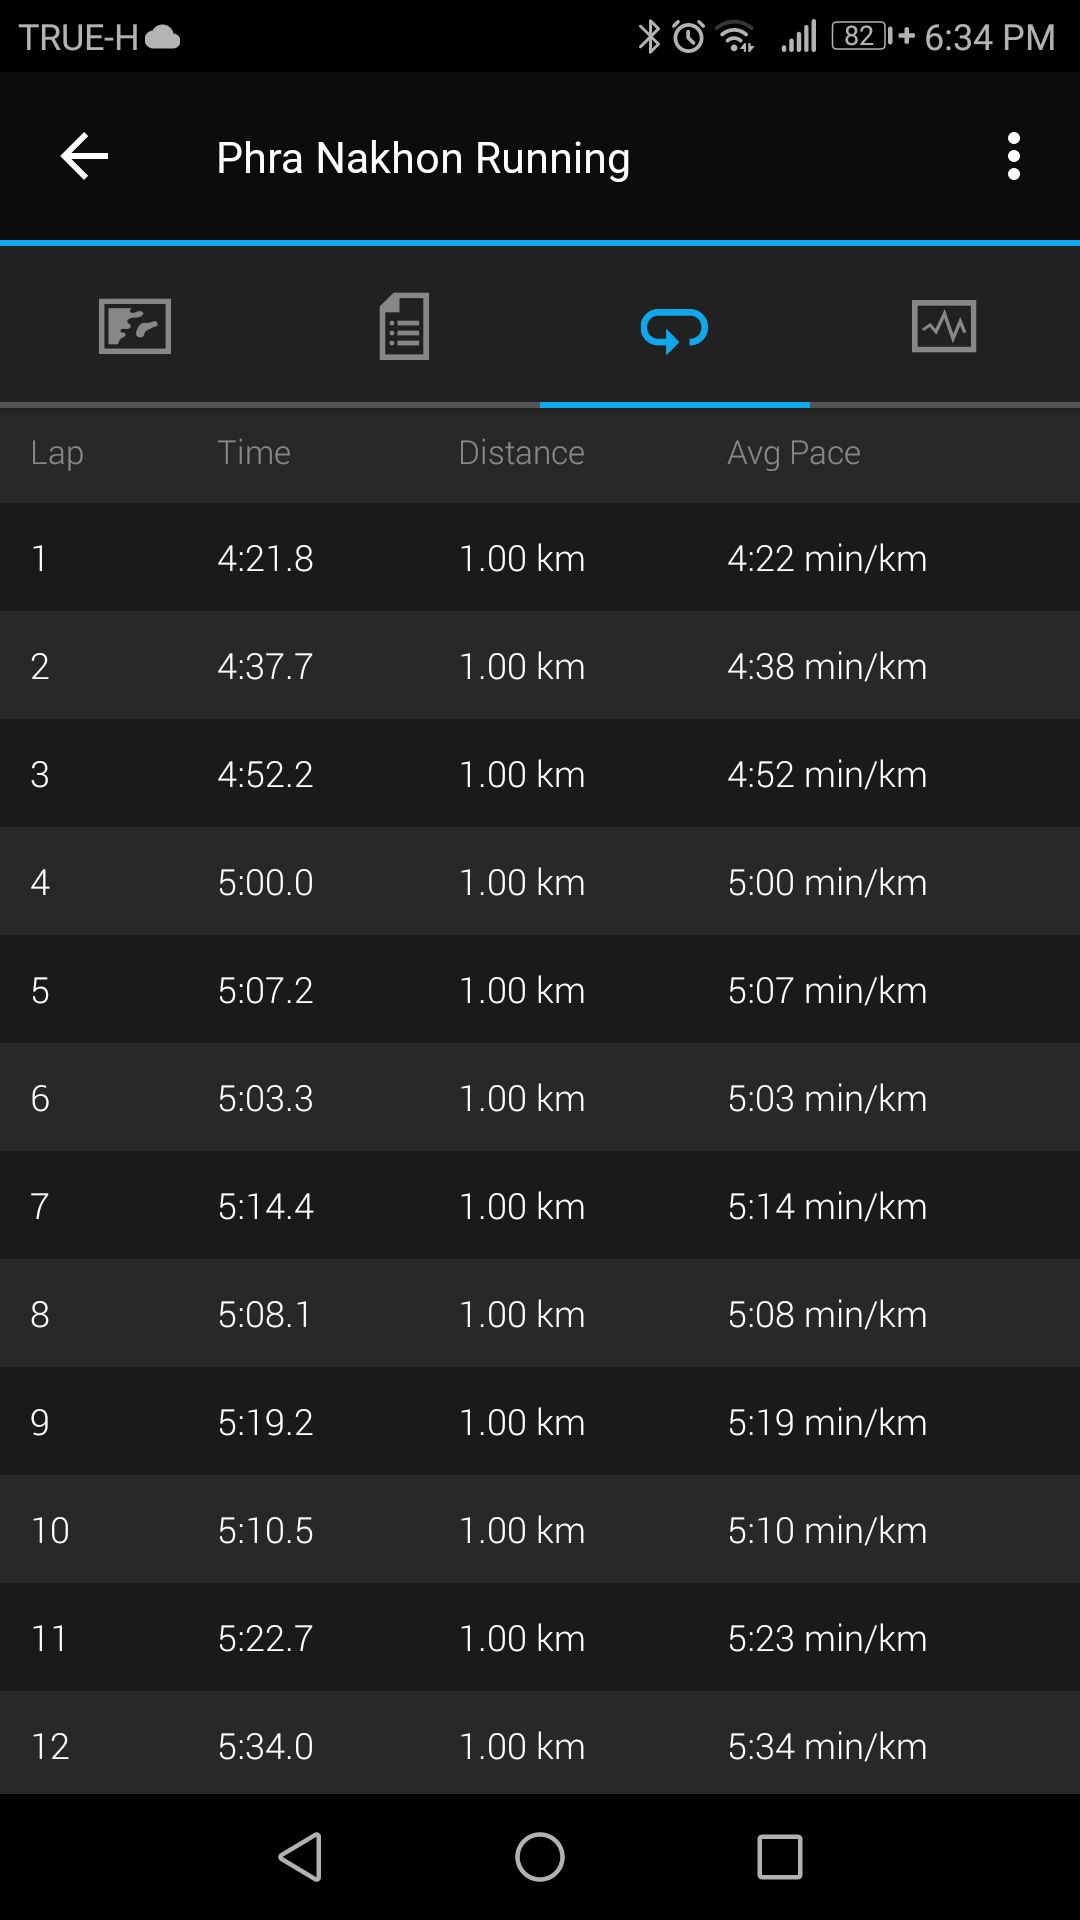The height and width of the screenshot is (1920, 1080).
Task: Tap the Bluetooth status icon
Action: (649, 37)
